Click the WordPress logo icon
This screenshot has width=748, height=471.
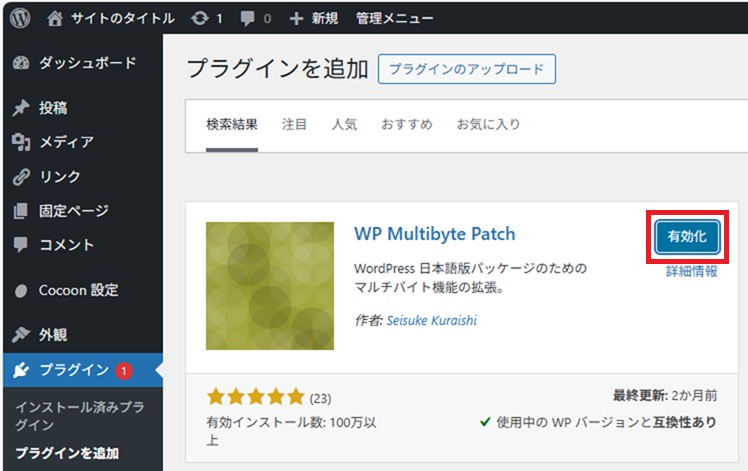click(20, 18)
